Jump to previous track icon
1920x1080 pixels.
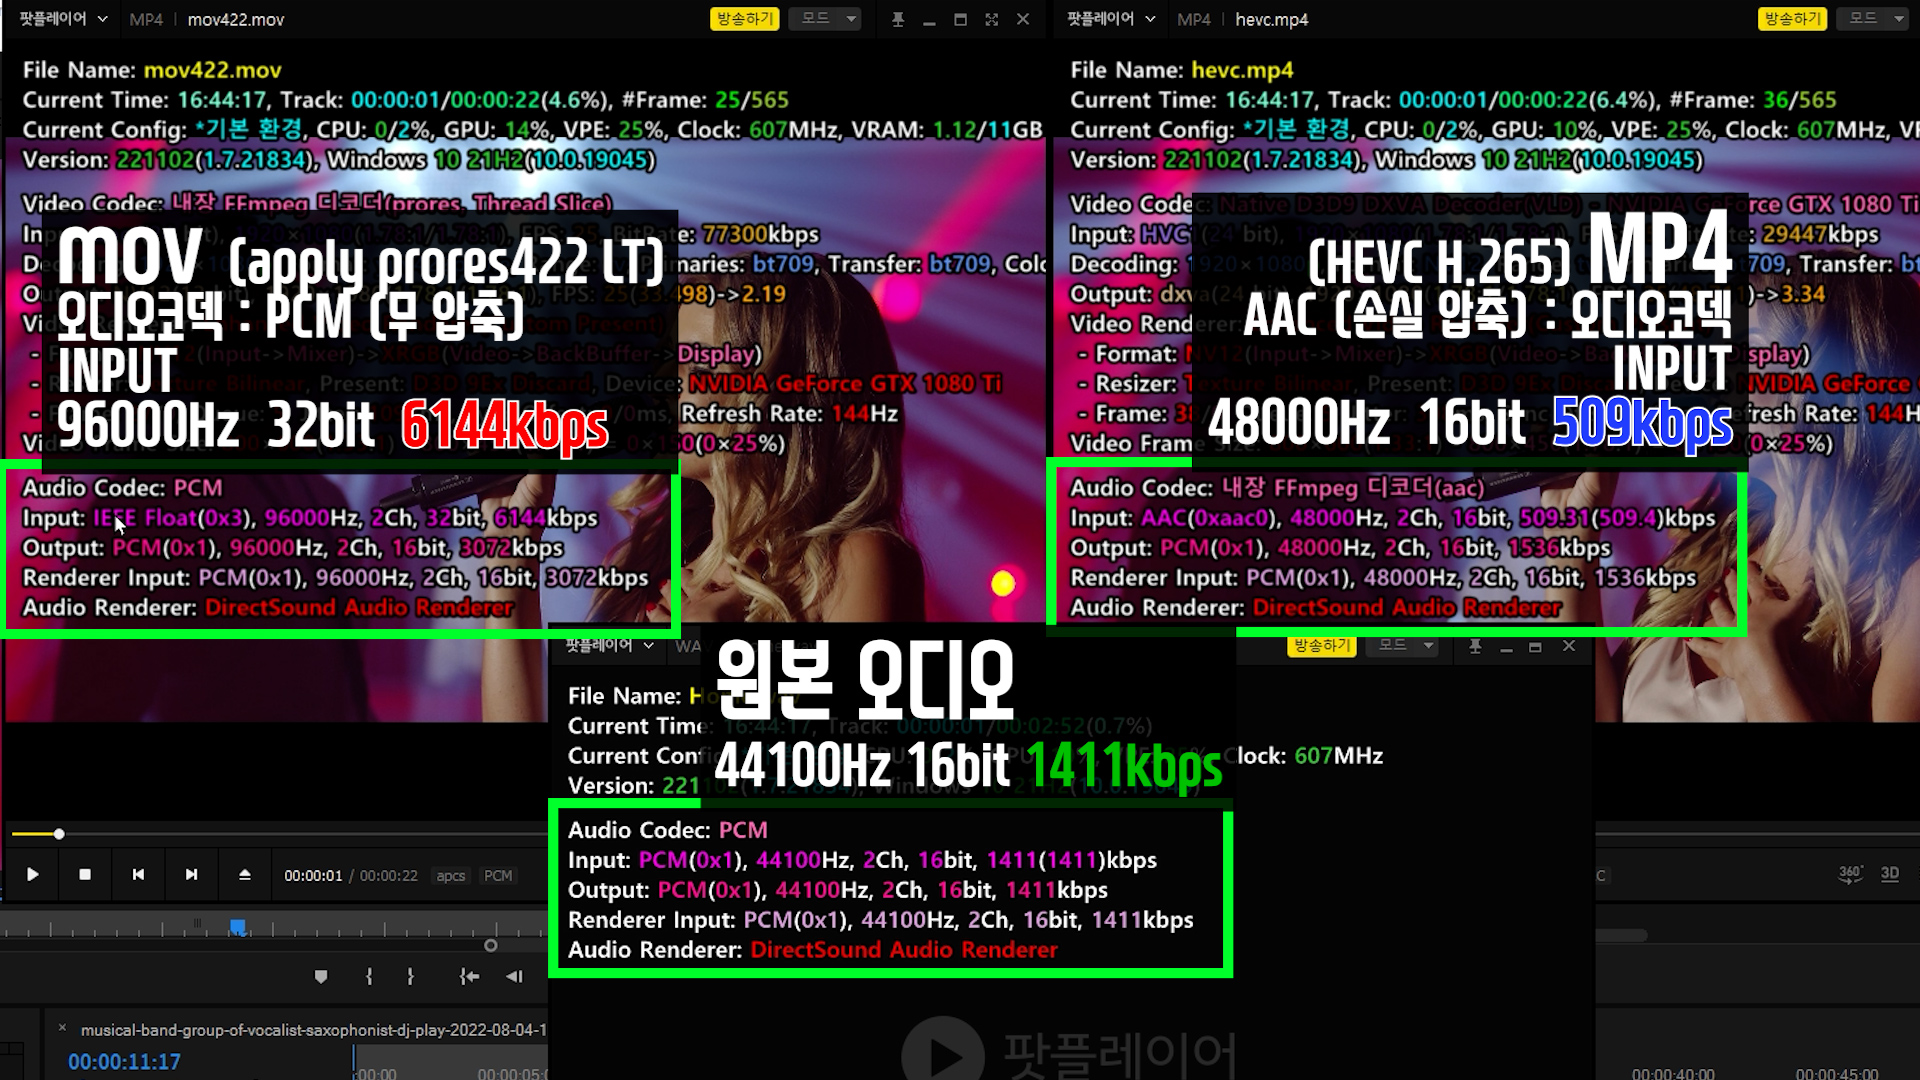coord(138,875)
